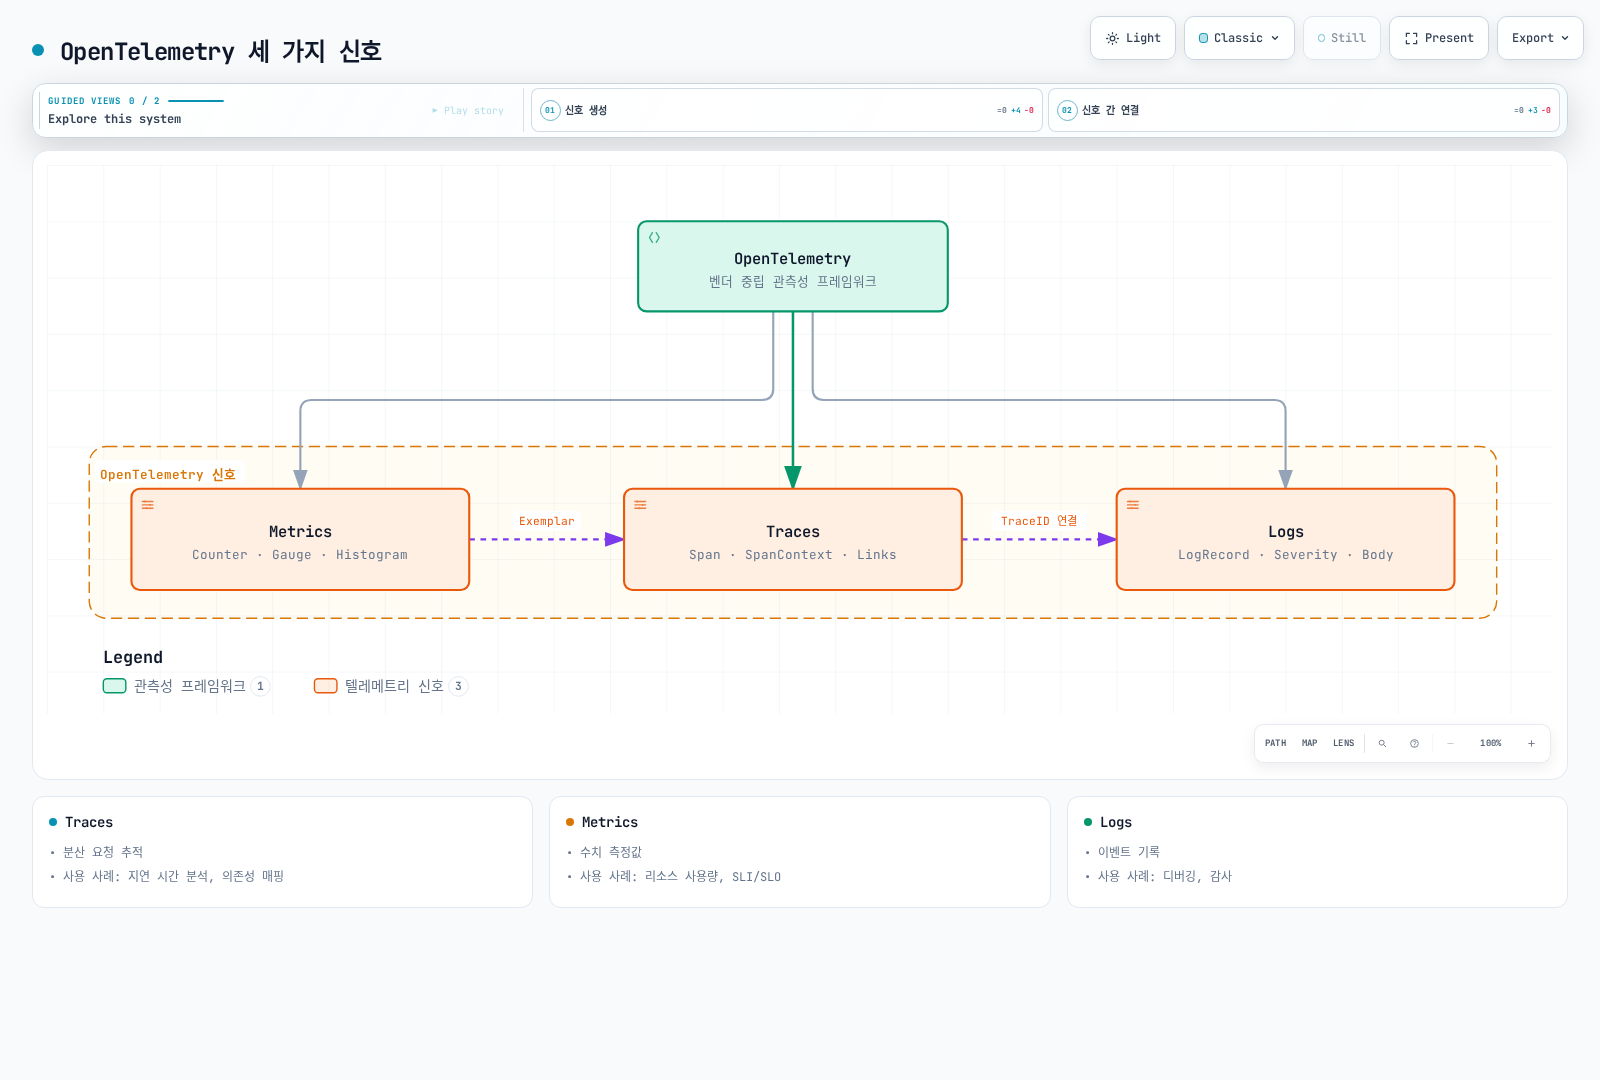Click legend count badge 3

458,686
